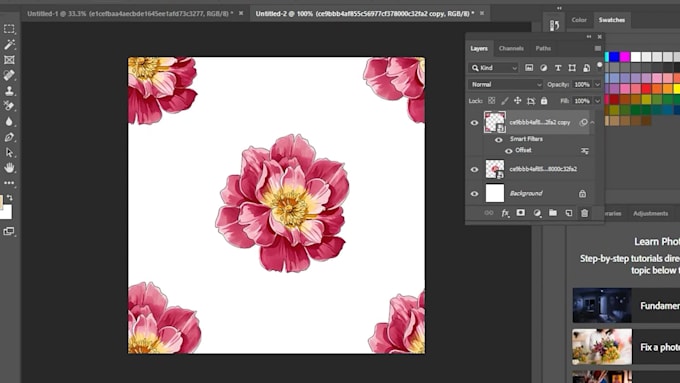Open Offset filter blending options icon

585,151
